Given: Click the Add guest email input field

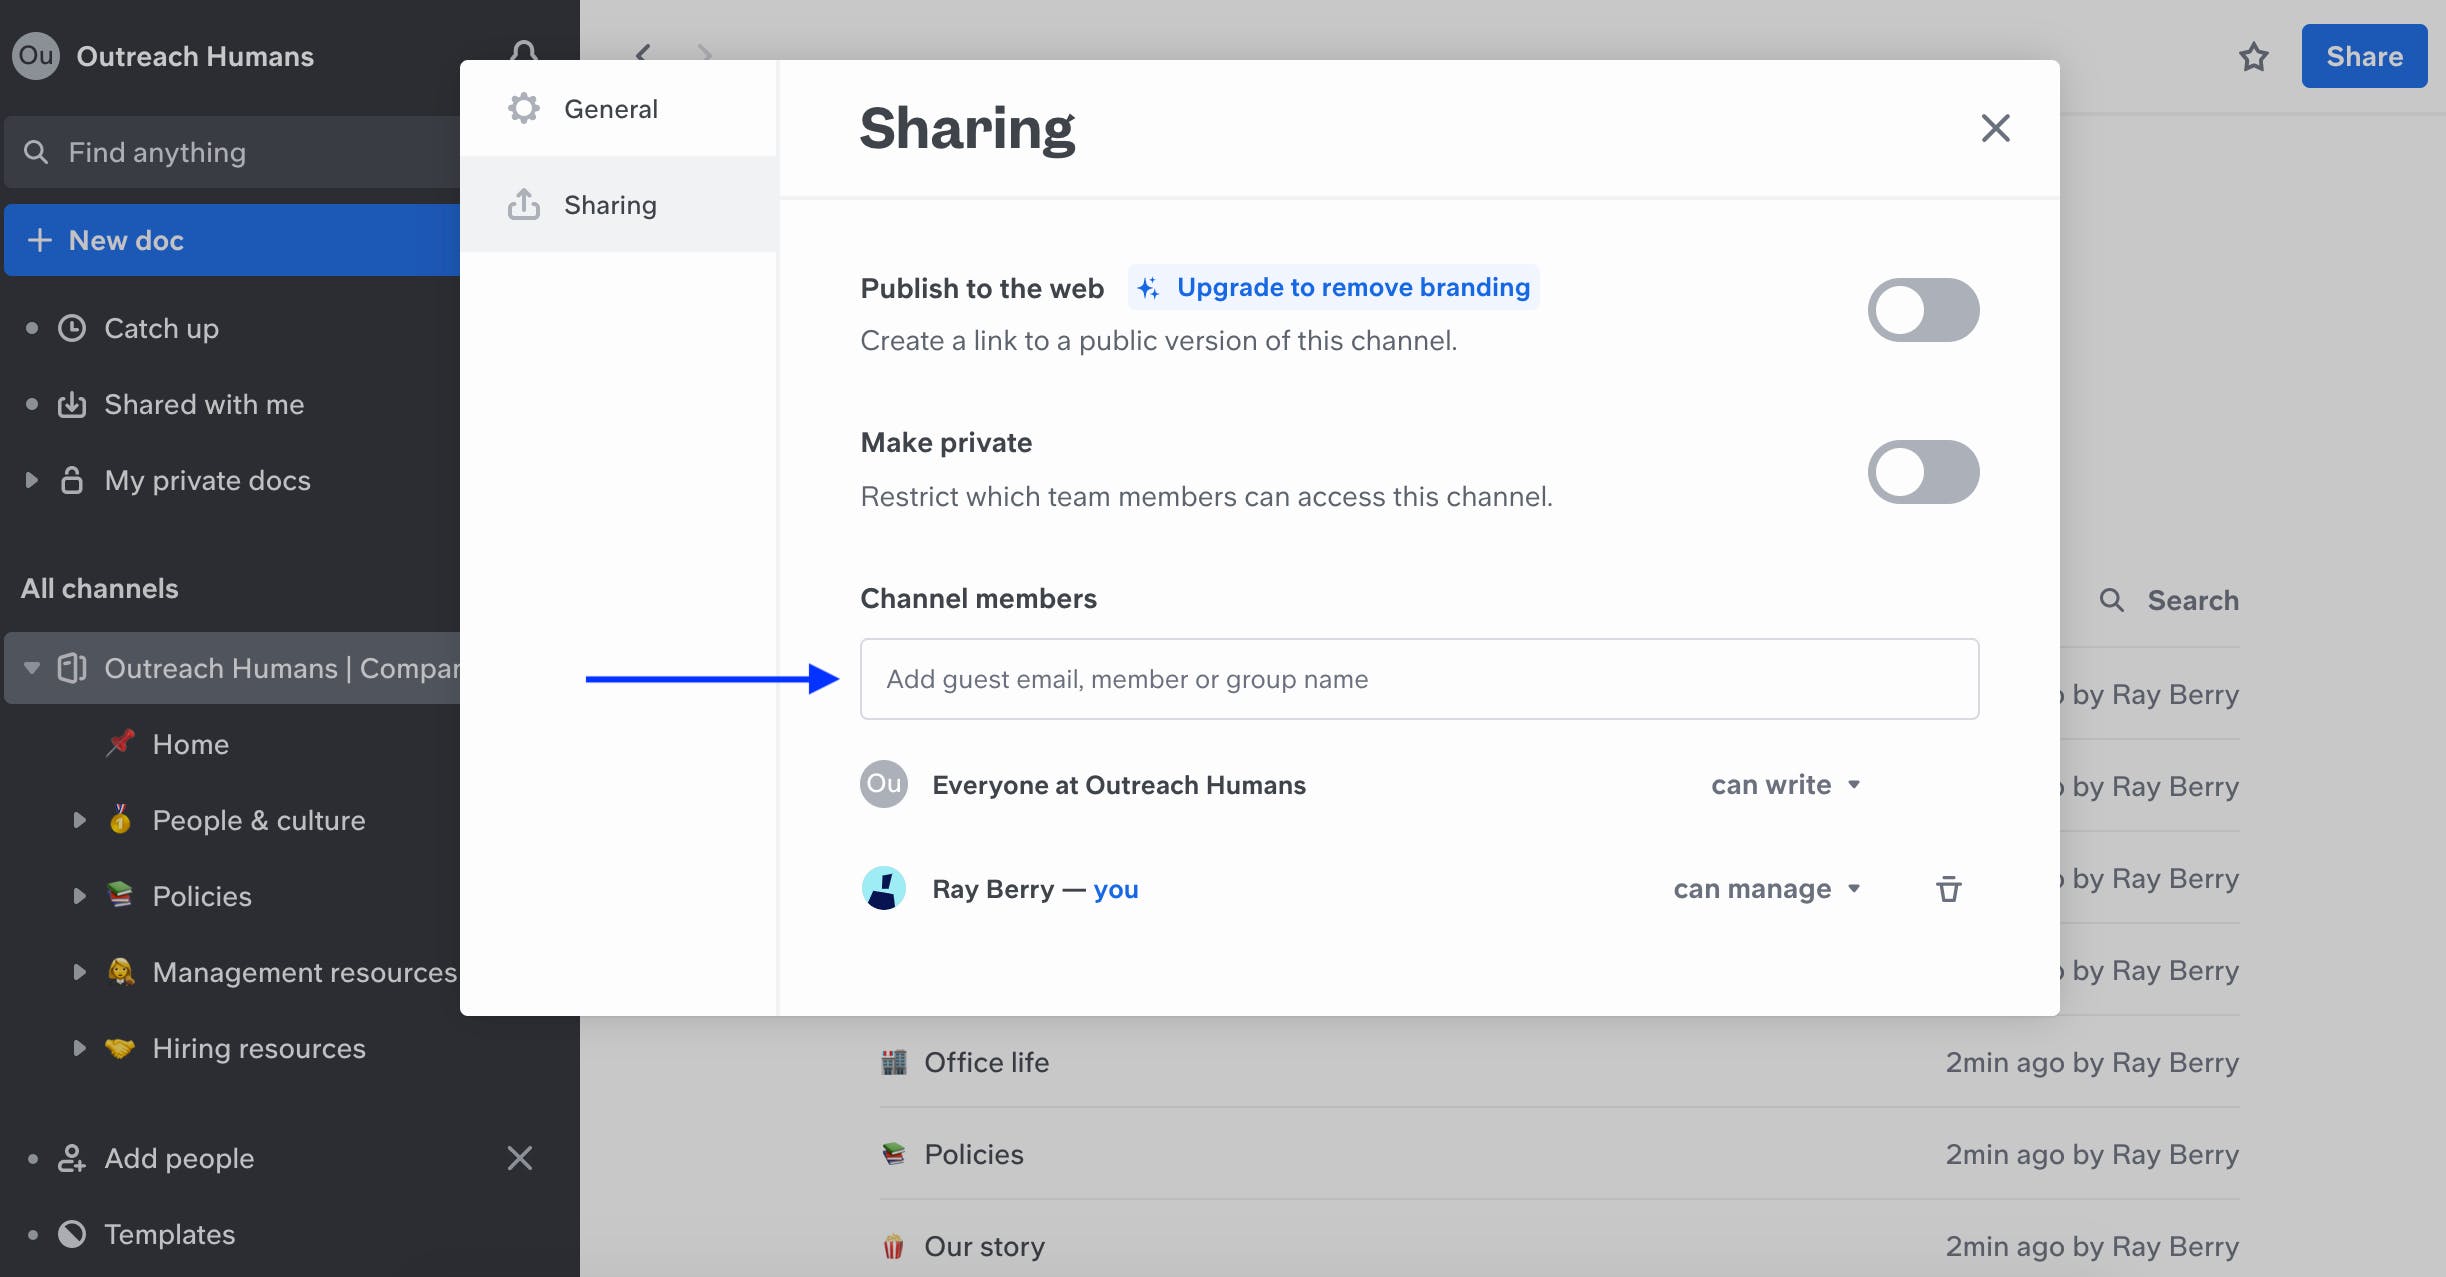Looking at the screenshot, I should coord(1419,679).
